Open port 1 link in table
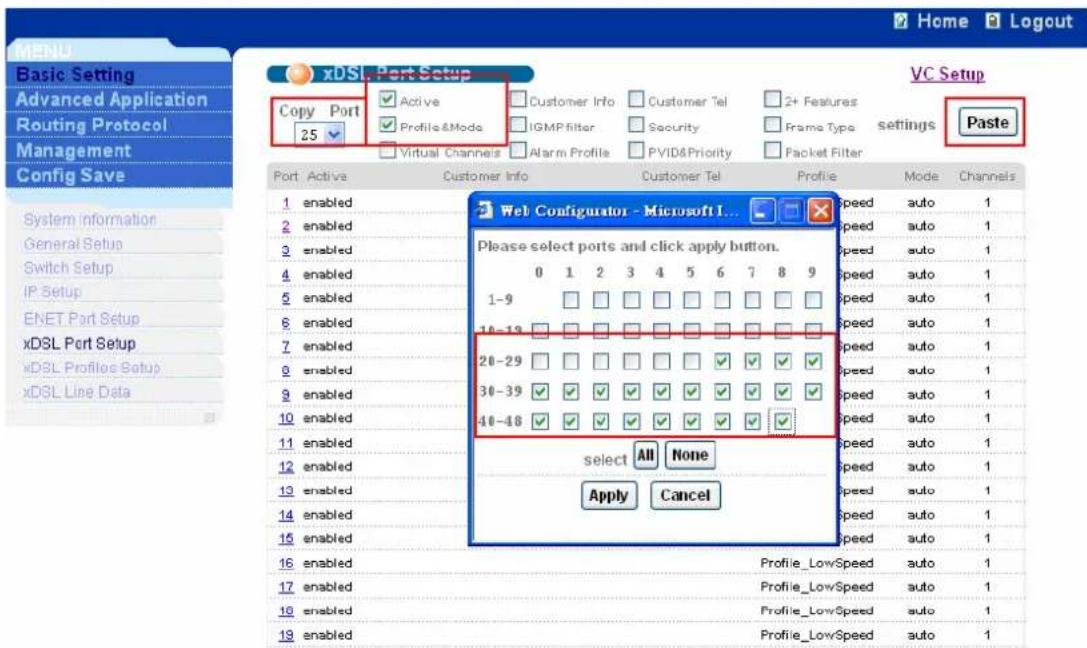1087x648 pixels. [x=286, y=203]
